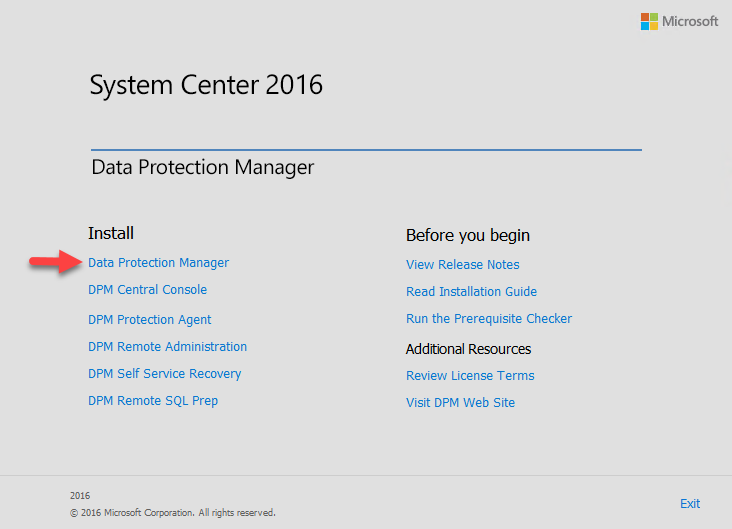Open DPM Self Service Recovery installer

click(x=165, y=374)
